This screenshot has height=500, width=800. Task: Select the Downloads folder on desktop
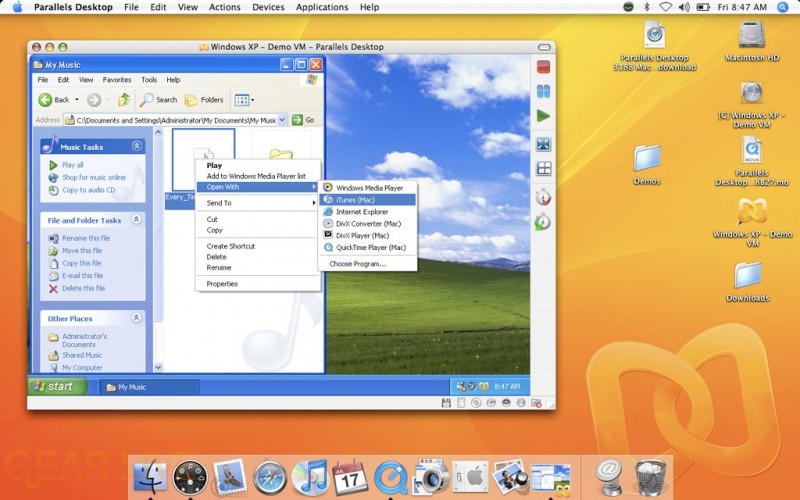[747, 282]
